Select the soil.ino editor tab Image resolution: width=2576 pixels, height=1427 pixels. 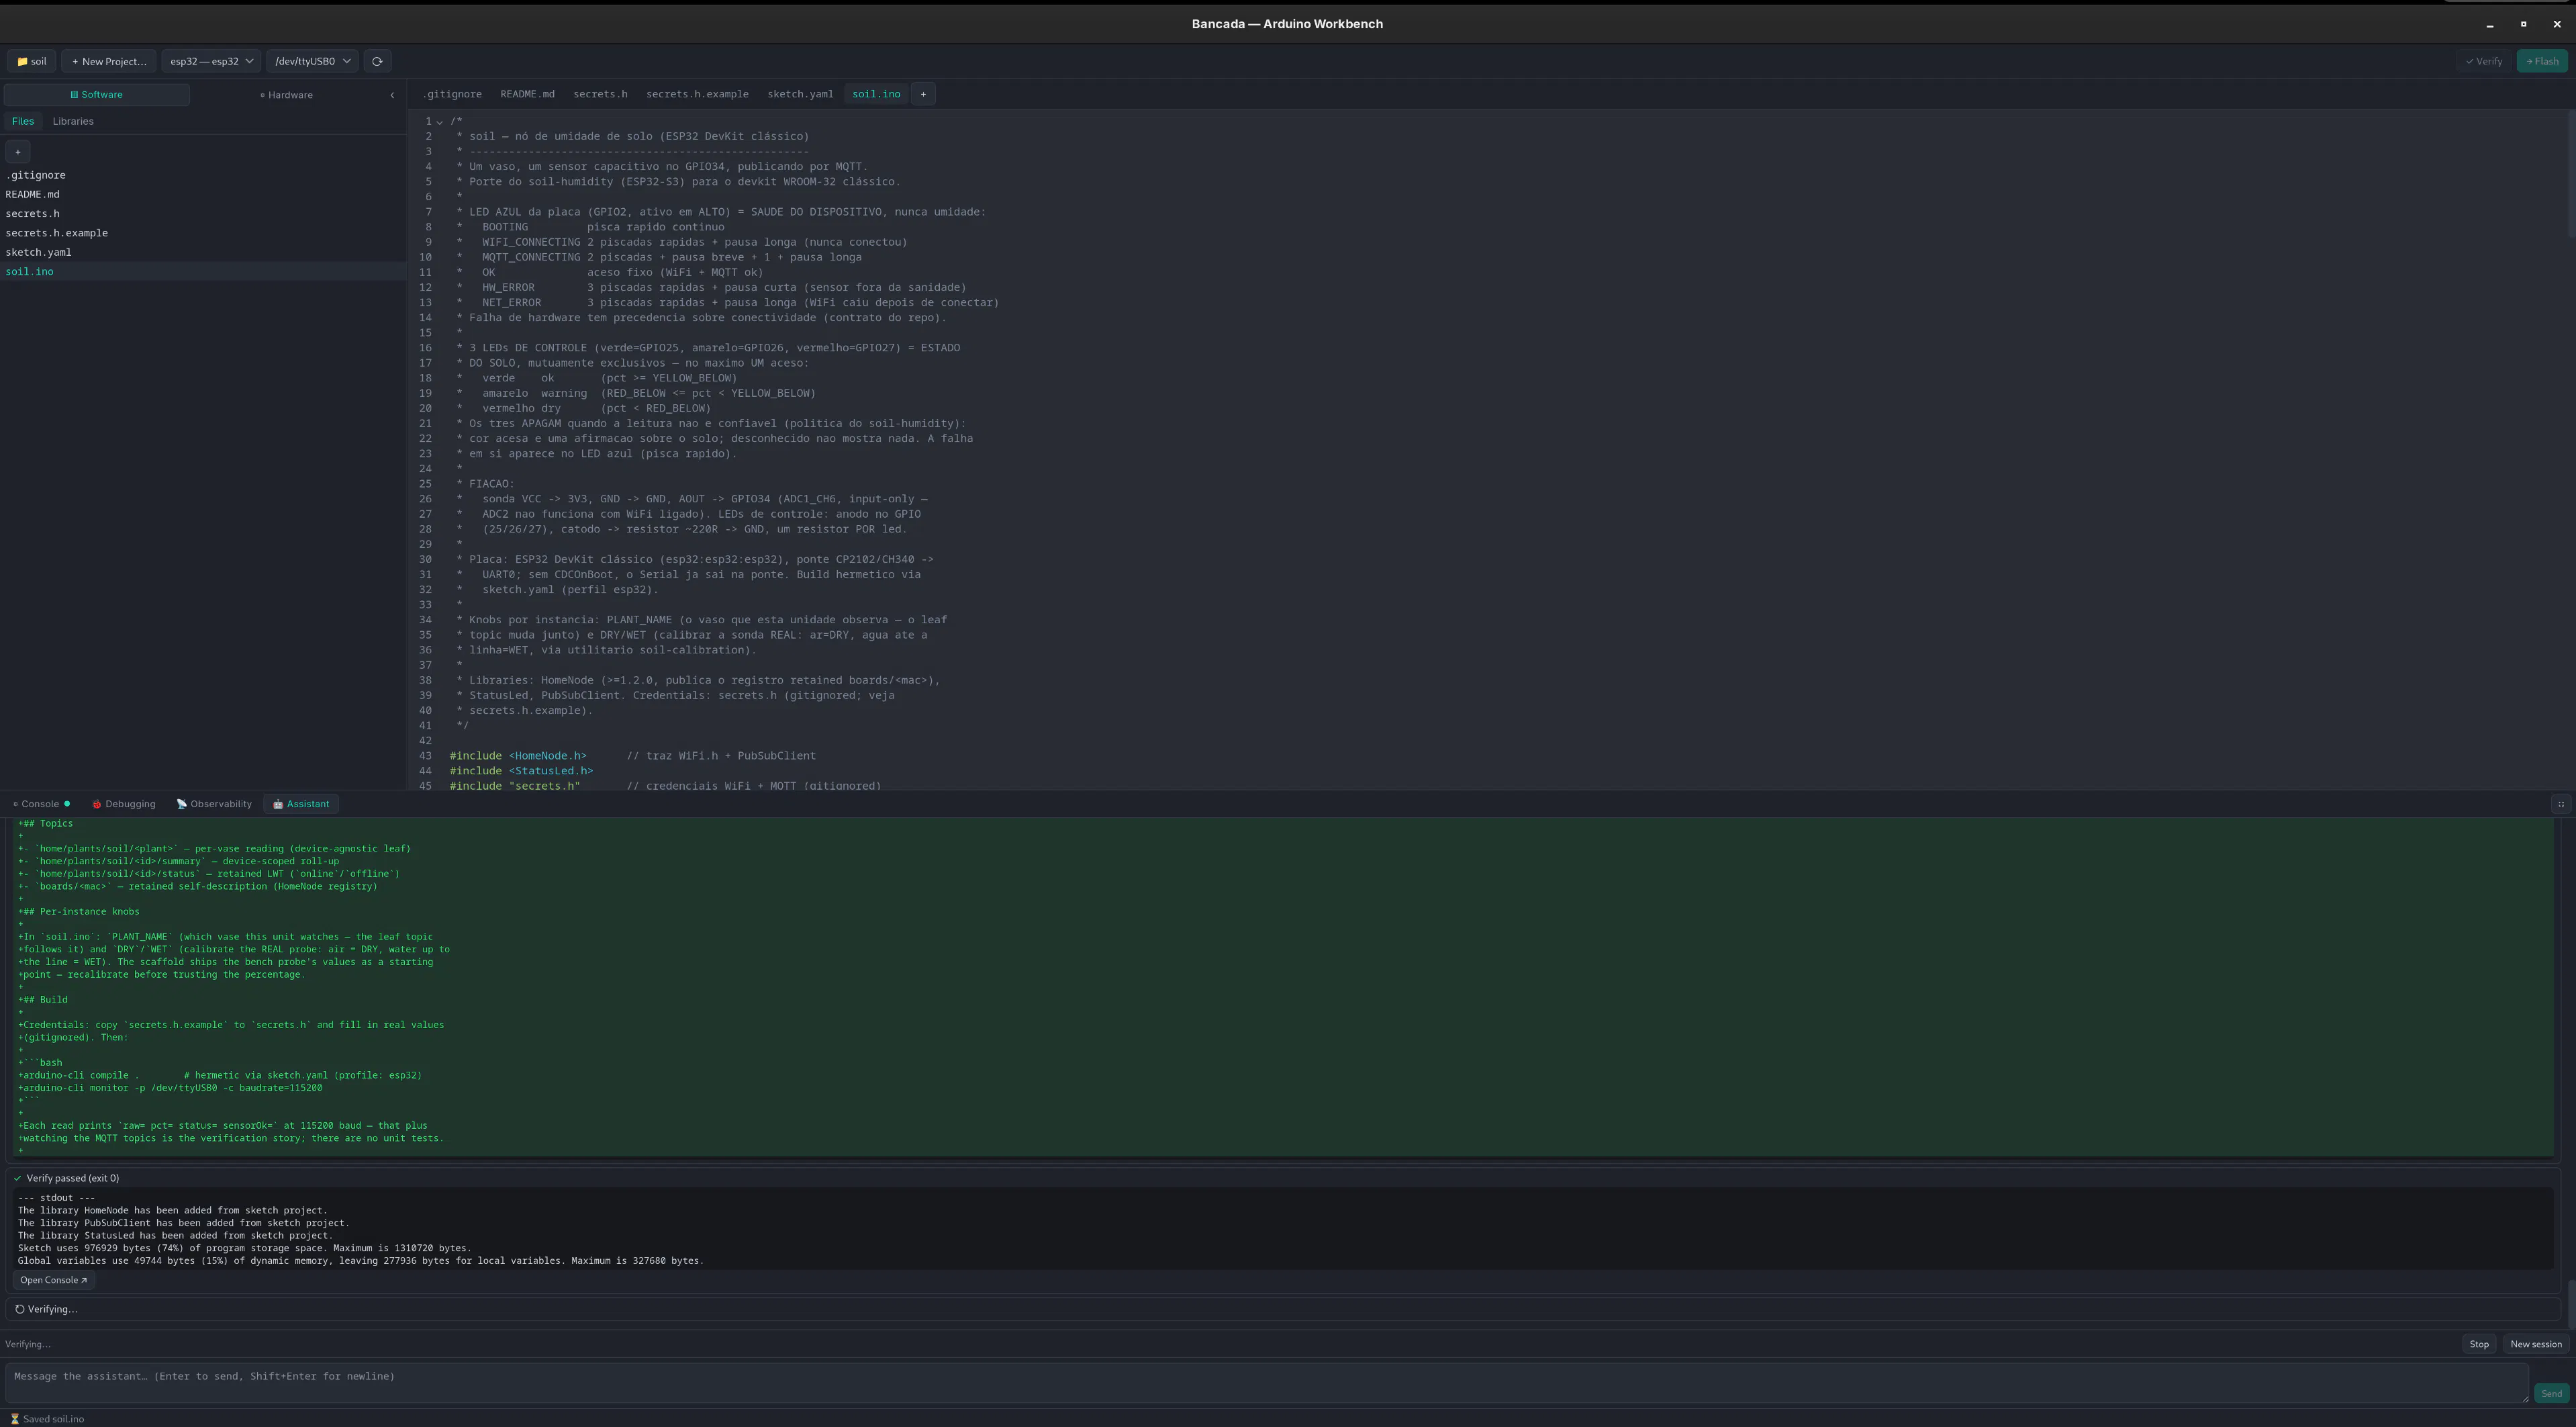point(876,94)
